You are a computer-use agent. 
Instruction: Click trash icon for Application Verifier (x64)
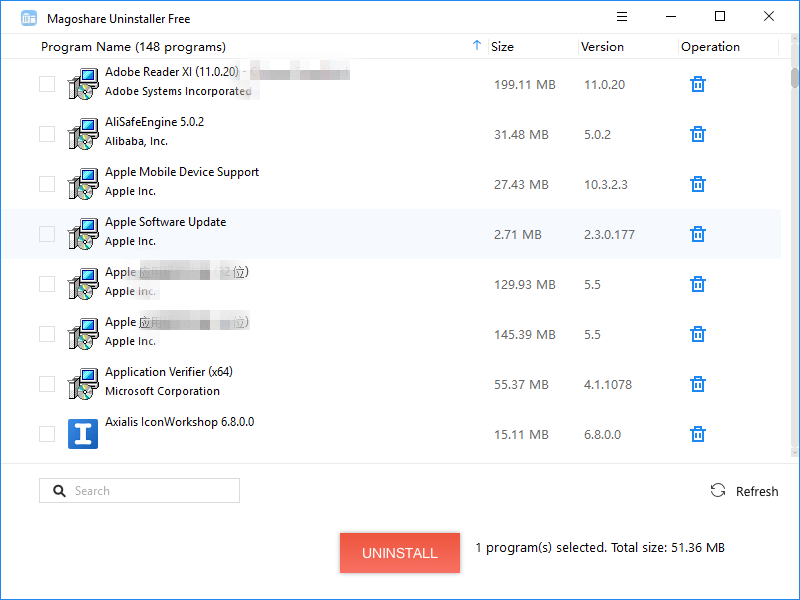[x=698, y=384]
